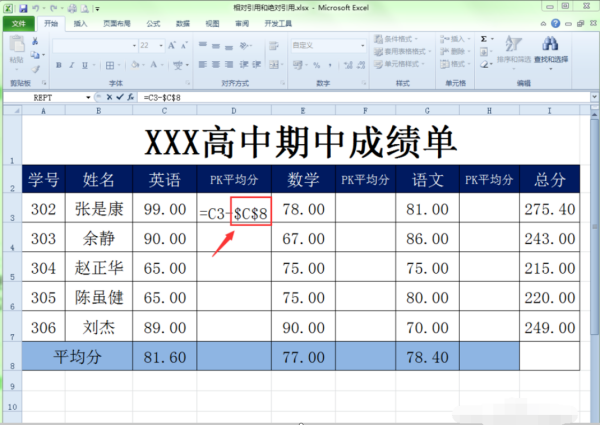Open Insert Function (fx) dialog
The height and width of the screenshot is (425, 600).
[x=131, y=97]
